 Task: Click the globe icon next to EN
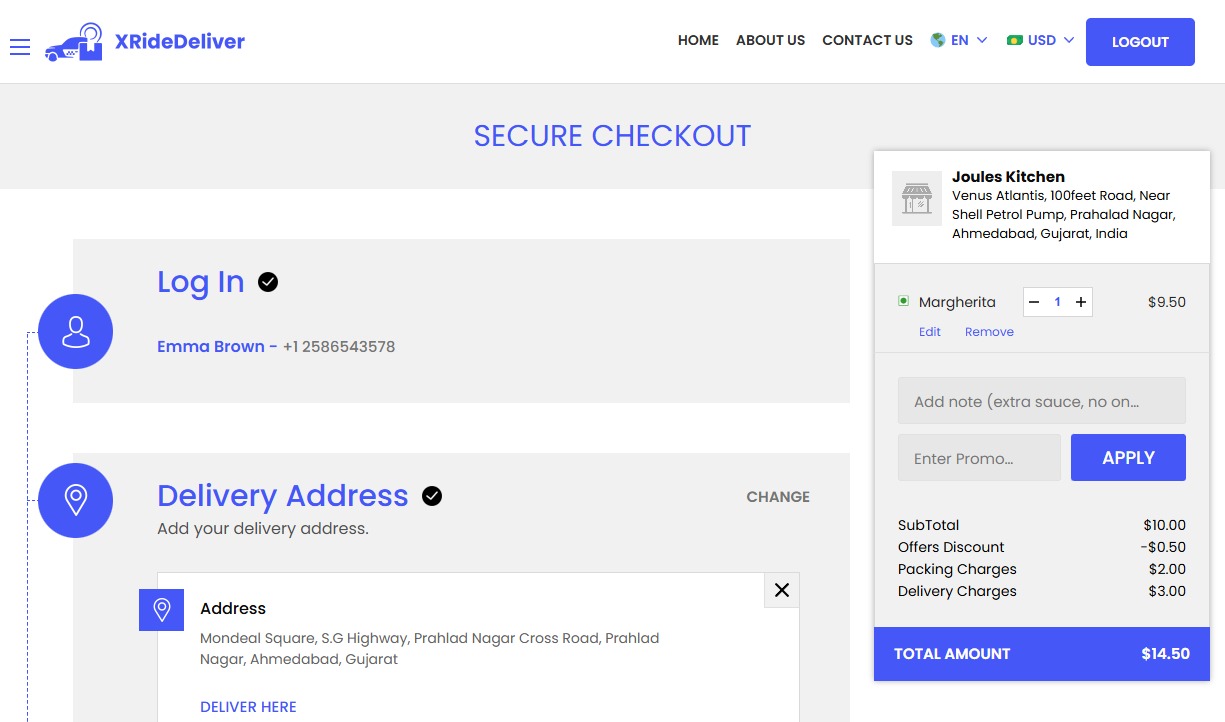937,40
